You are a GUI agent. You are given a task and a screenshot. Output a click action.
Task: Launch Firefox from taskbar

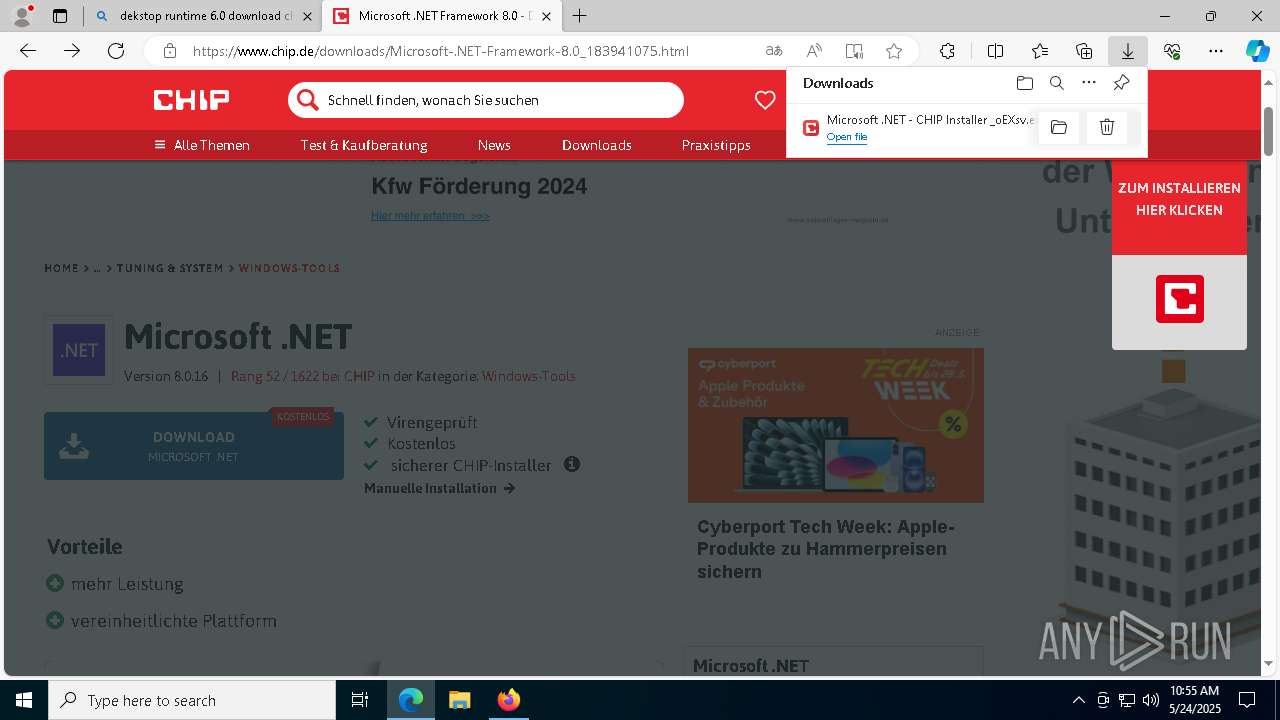[x=508, y=700]
